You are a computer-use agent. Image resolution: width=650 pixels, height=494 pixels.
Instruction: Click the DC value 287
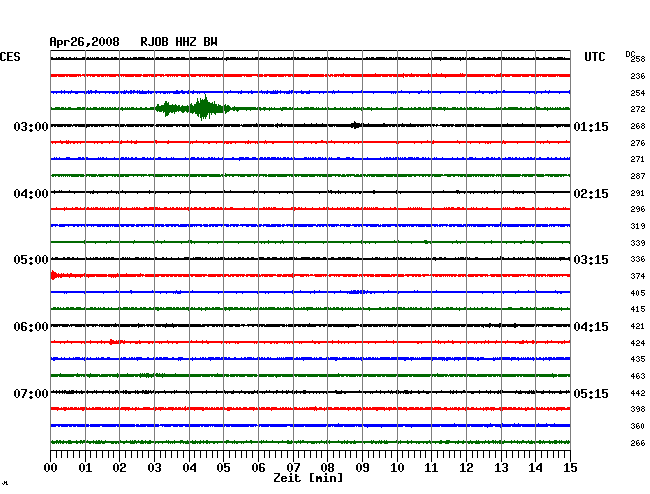638,176
